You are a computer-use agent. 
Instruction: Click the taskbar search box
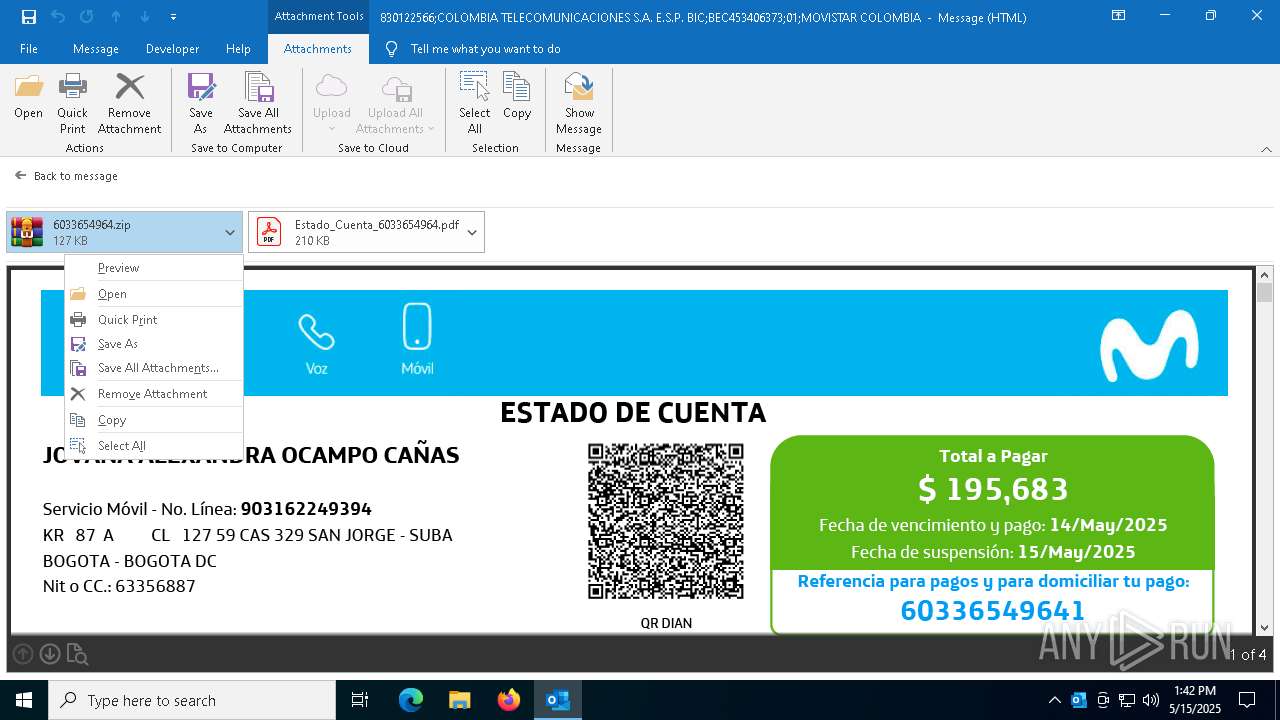click(x=192, y=700)
